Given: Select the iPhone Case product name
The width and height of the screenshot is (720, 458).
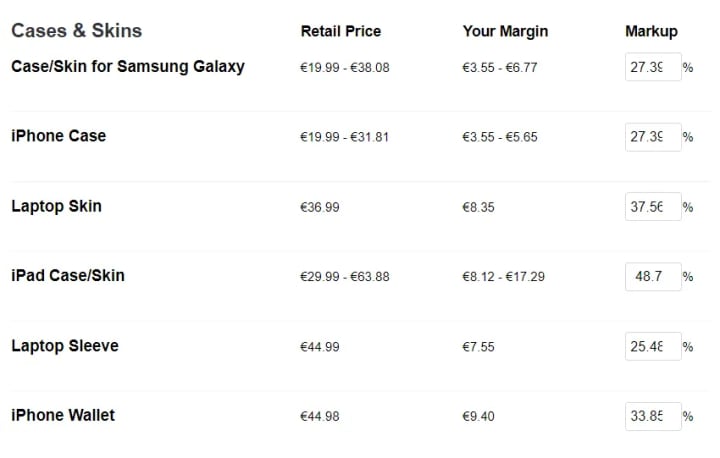Looking at the screenshot, I should point(58,136).
